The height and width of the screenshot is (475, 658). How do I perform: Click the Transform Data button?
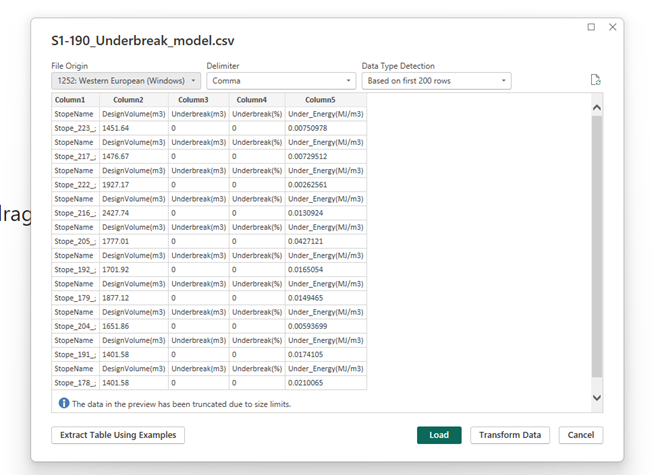coord(510,435)
